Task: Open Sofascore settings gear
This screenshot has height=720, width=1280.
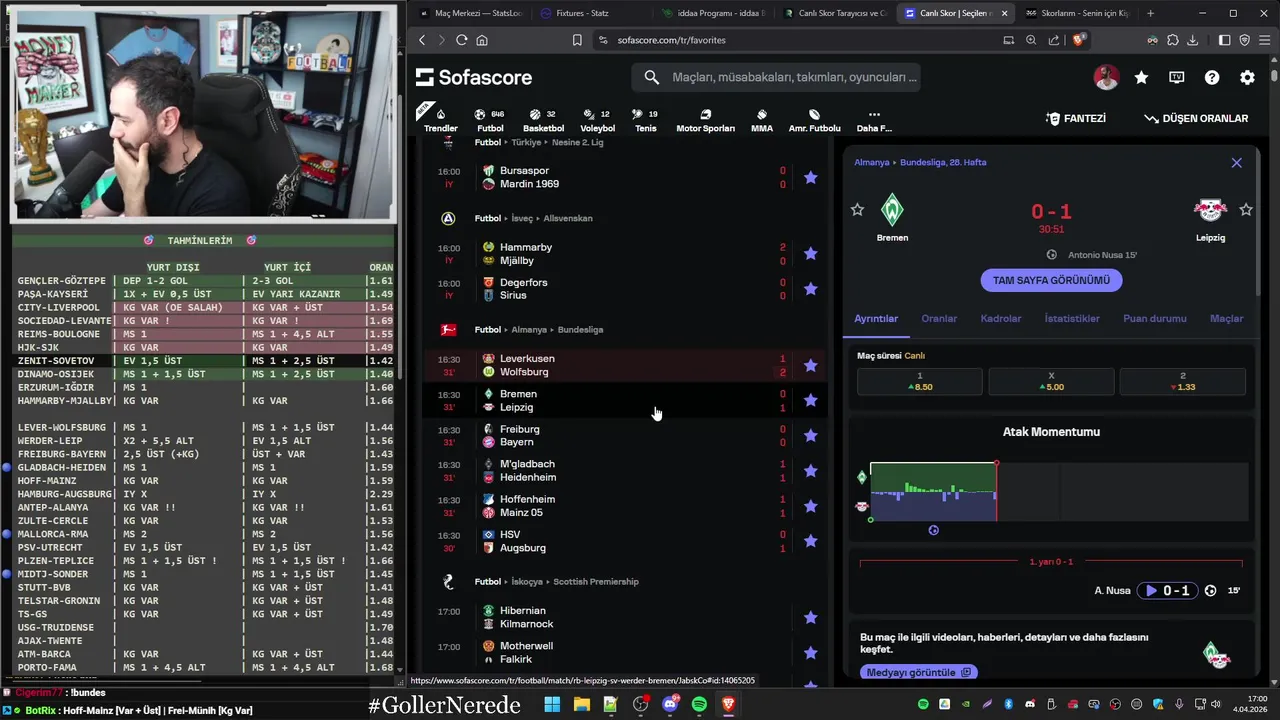Action: (1247, 77)
